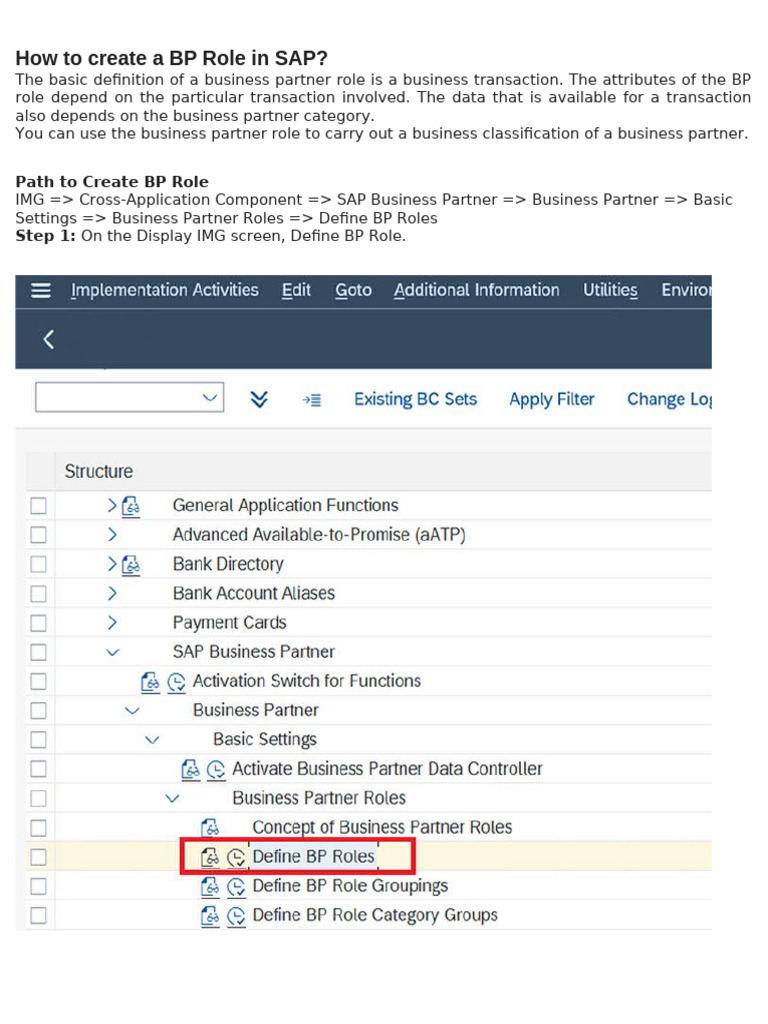Collapse Basic Settings node

point(152,740)
